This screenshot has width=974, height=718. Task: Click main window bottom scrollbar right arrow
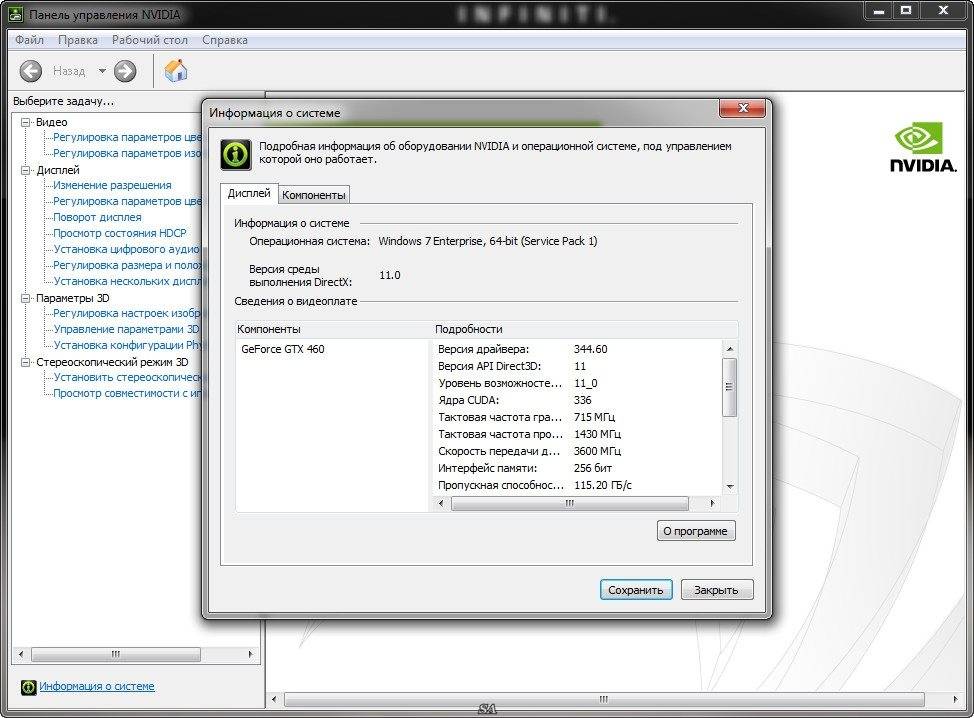pyautogui.click(x=955, y=700)
